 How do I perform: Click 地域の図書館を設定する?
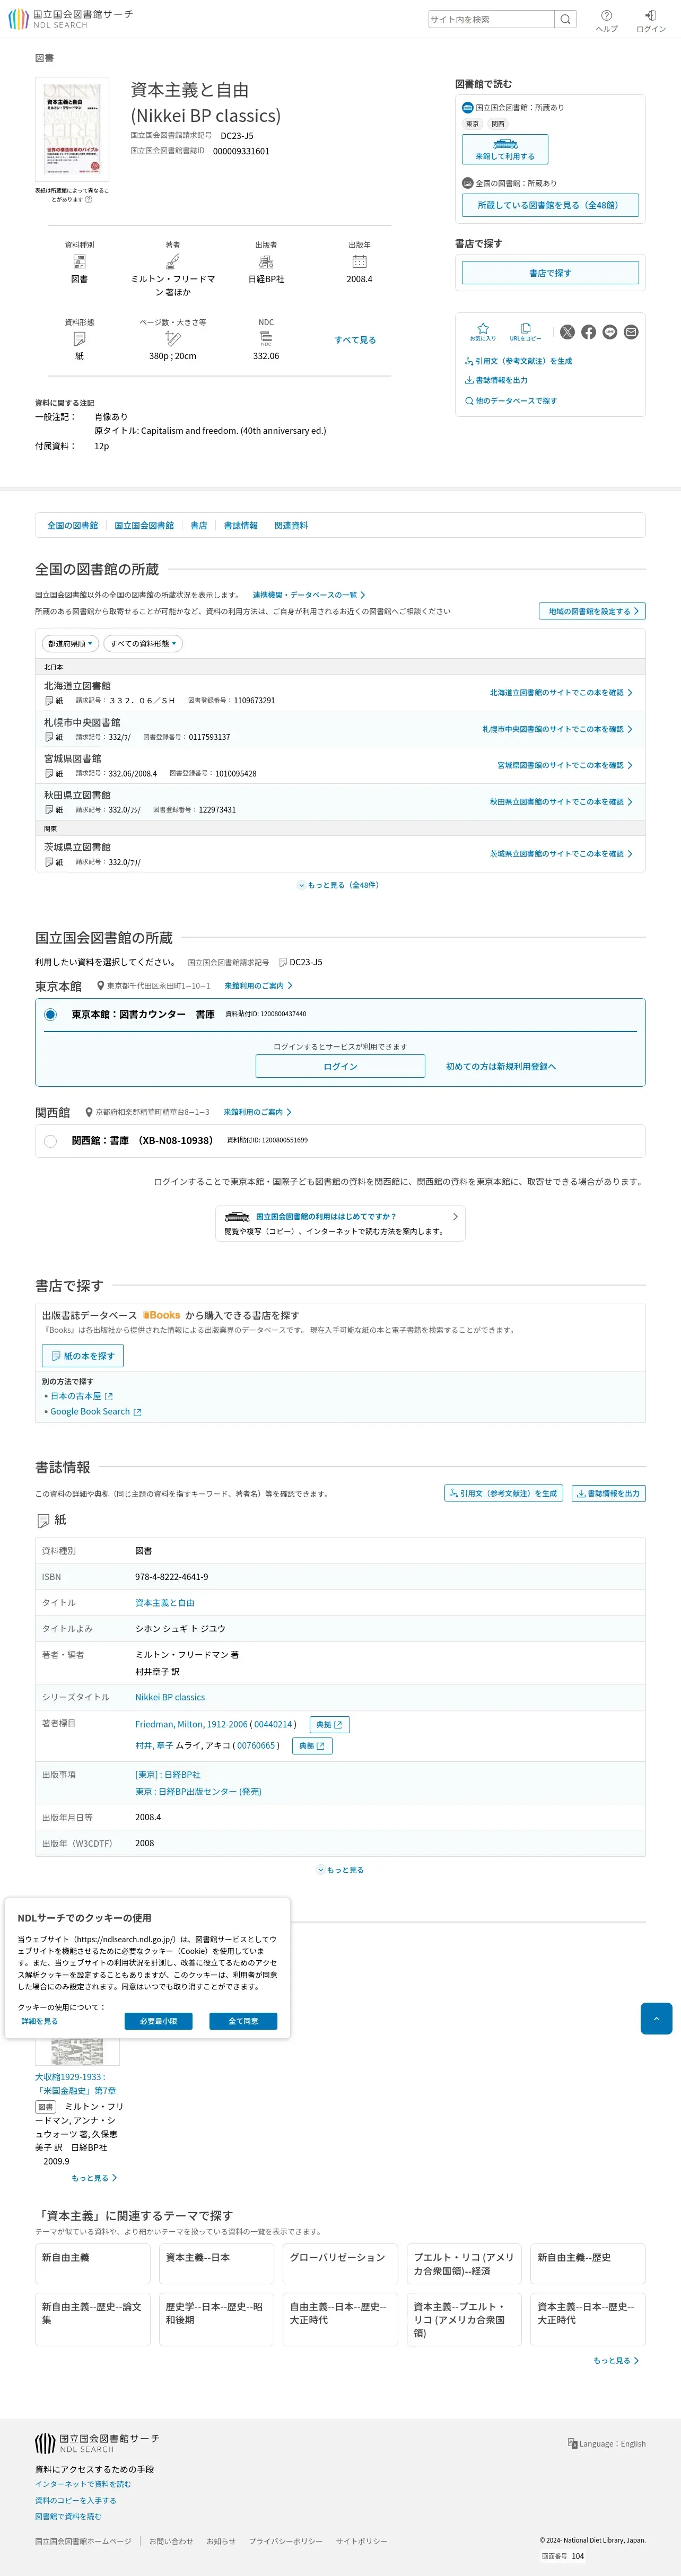pos(593,611)
